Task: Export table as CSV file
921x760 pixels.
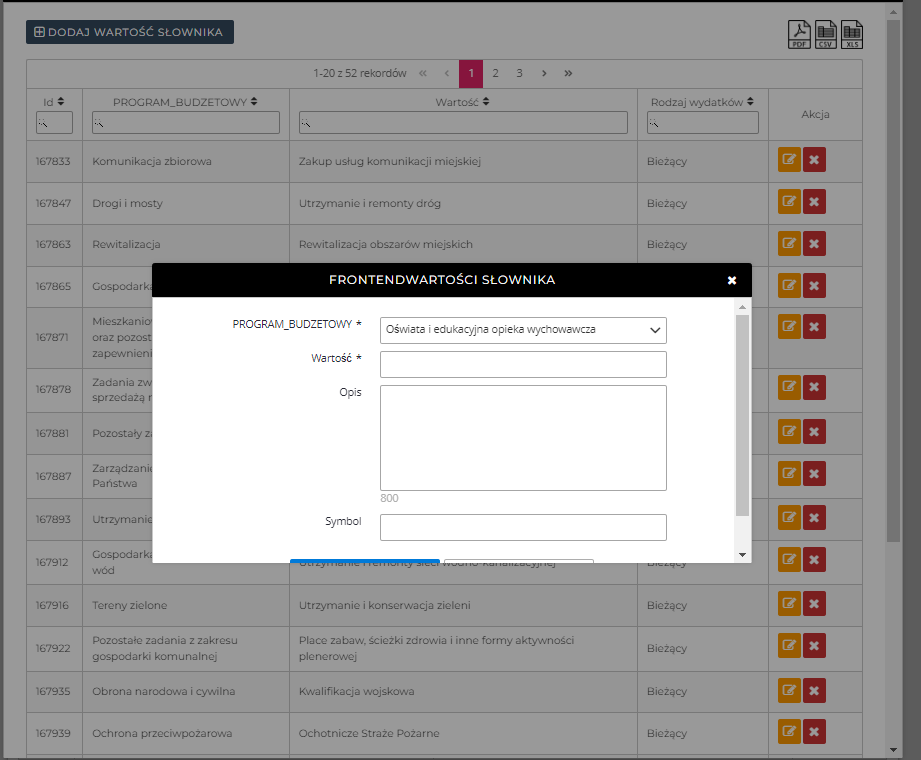Action: (825, 34)
